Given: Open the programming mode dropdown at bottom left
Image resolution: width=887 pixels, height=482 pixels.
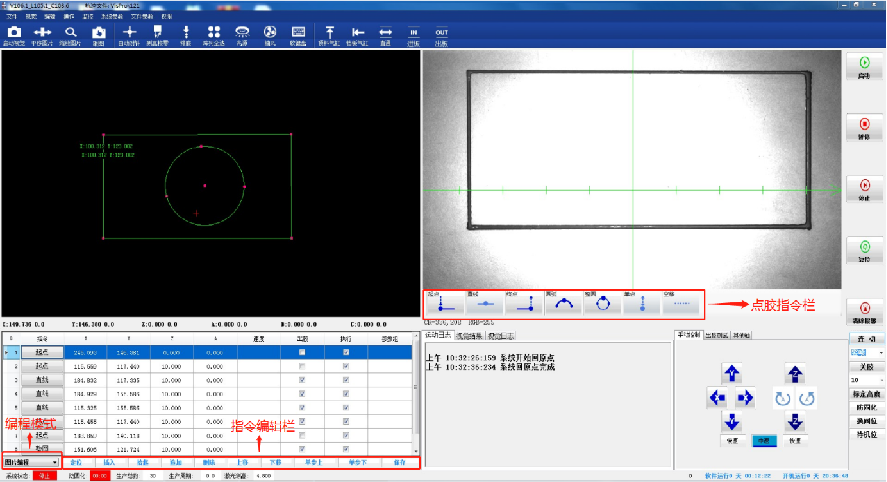Looking at the screenshot, I should (x=53, y=463).
